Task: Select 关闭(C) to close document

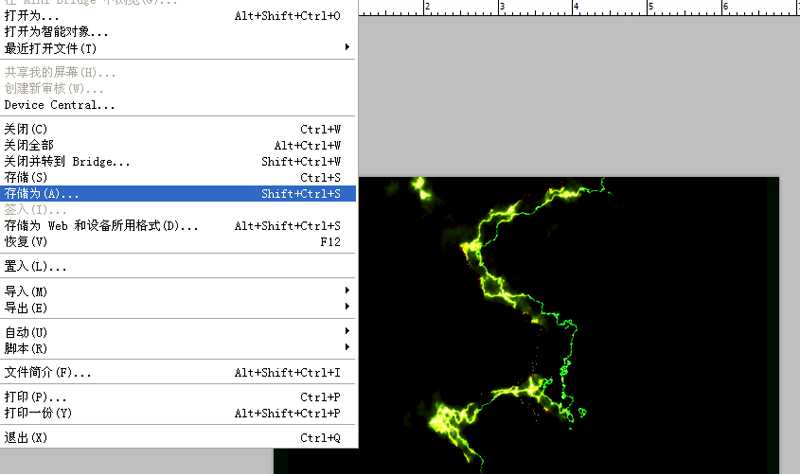Action: click(x=26, y=129)
